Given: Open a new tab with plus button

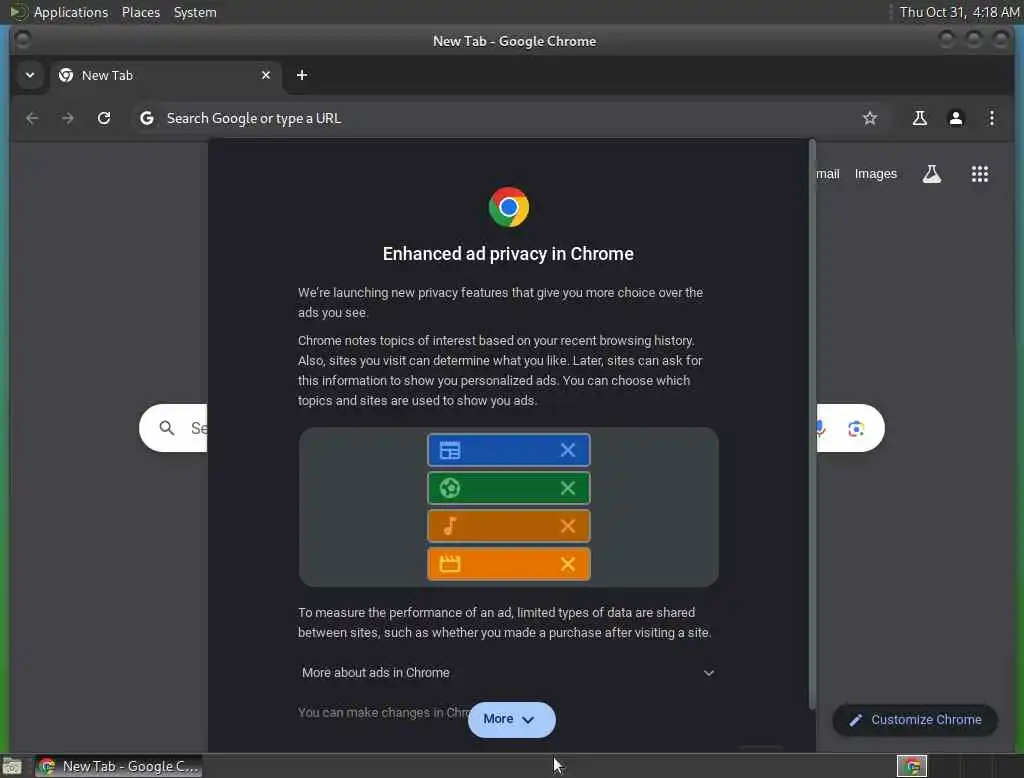Looking at the screenshot, I should click(302, 75).
